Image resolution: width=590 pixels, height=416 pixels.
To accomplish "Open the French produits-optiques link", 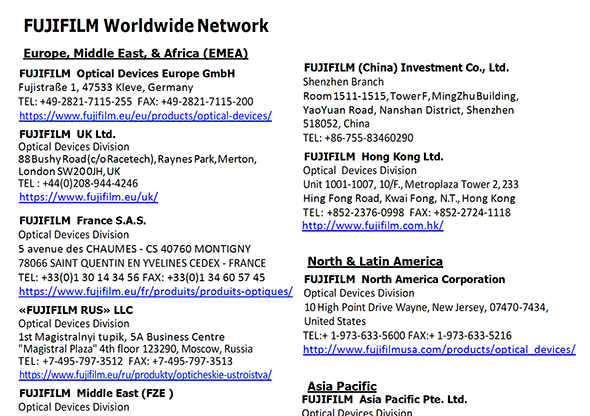I will coord(156,291).
